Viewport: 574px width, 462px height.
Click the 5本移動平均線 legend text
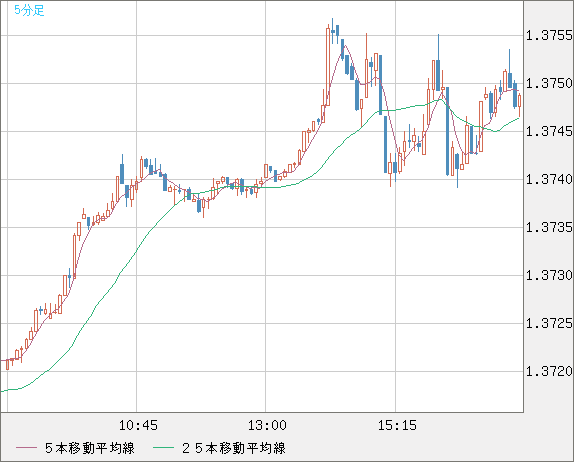coord(90,448)
